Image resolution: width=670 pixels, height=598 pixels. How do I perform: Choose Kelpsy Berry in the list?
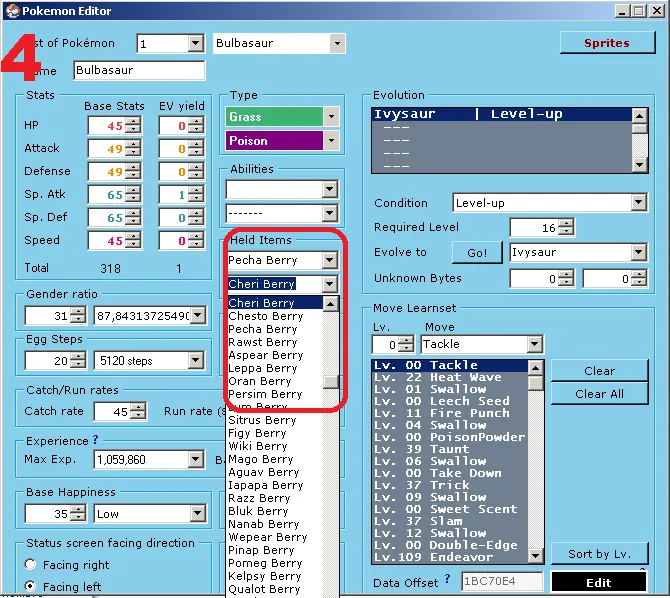[275, 576]
